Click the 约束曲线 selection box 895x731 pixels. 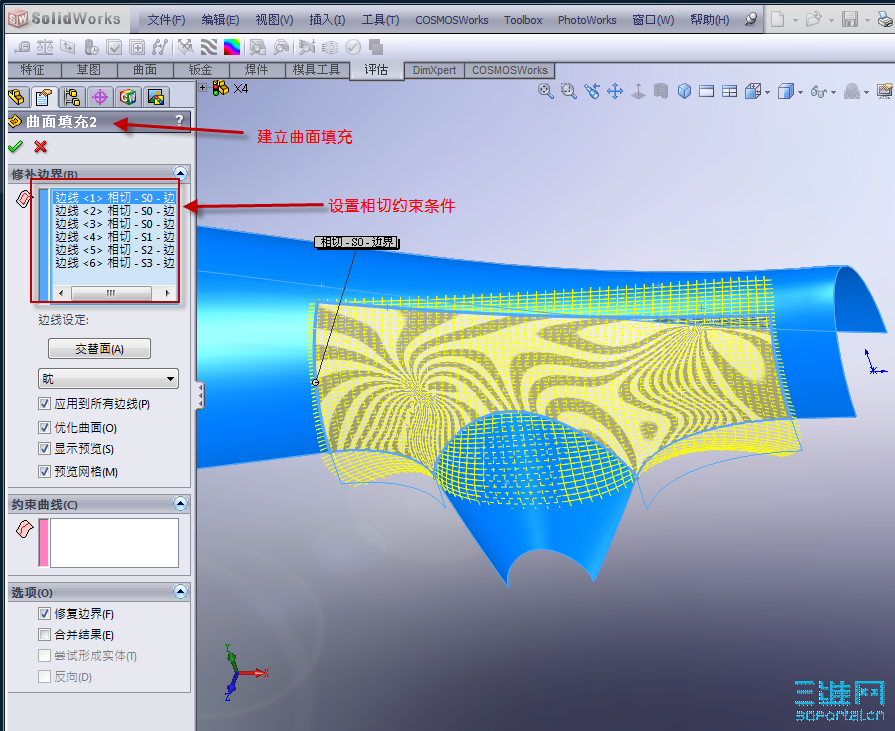(x=114, y=543)
